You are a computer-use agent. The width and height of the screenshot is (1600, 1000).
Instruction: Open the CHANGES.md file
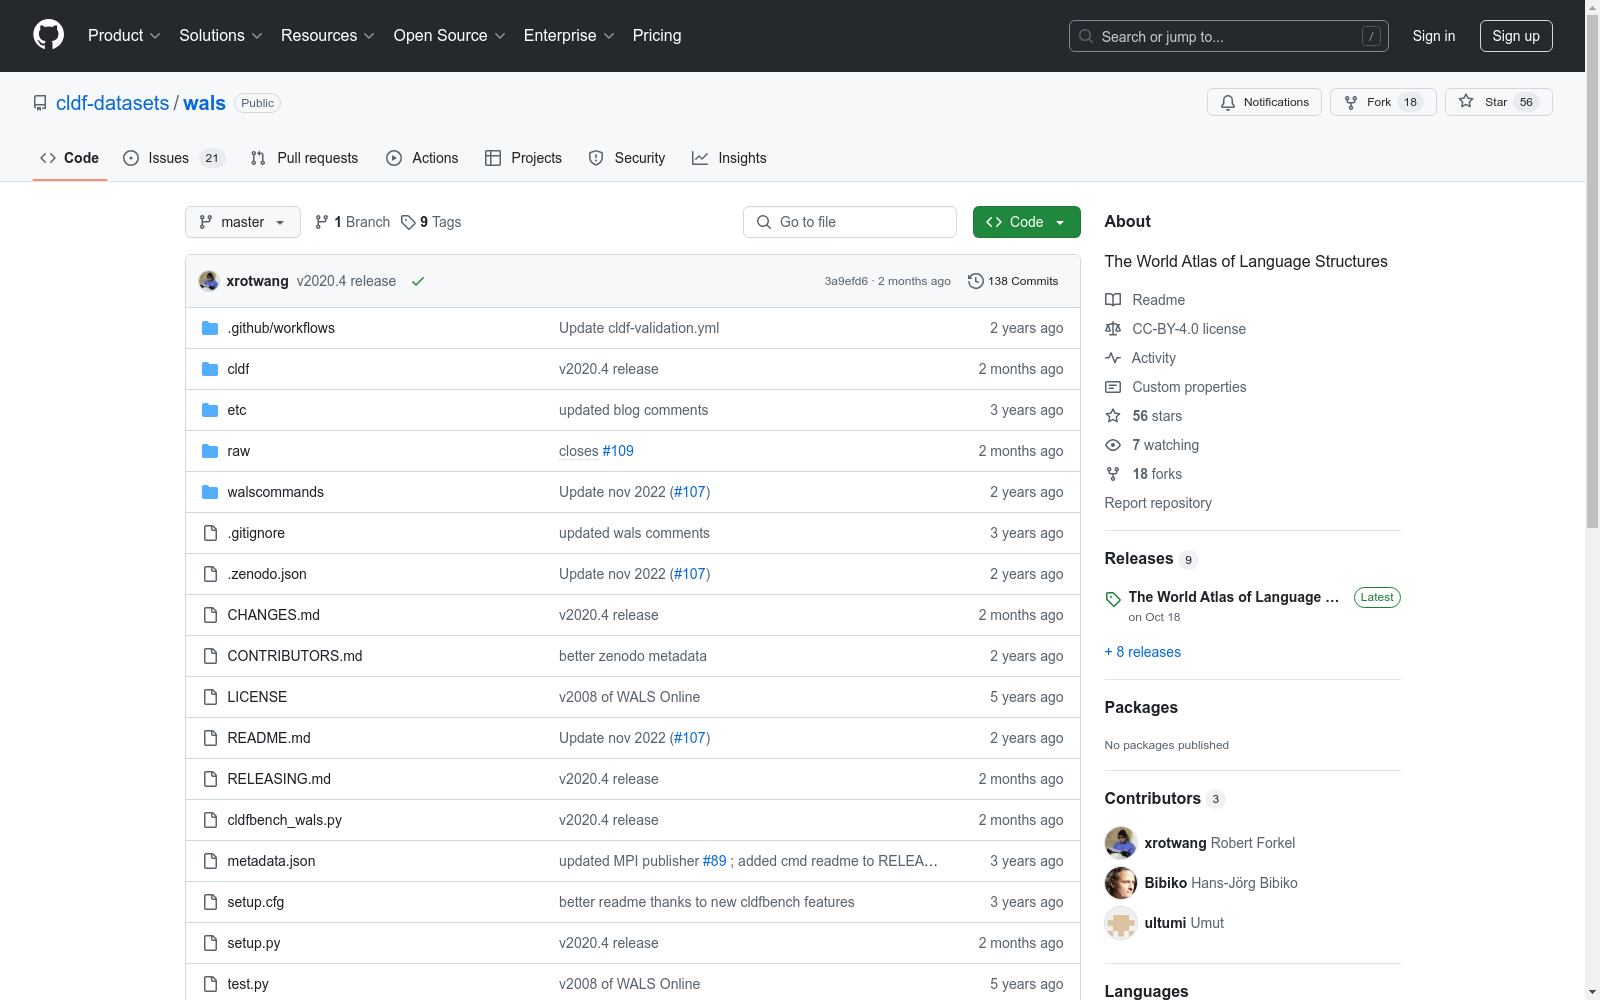(274, 615)
